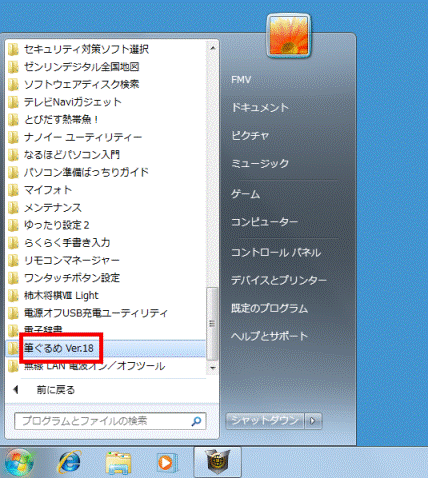
Task: Open the FMV user folder link
Action: [241, 80]
